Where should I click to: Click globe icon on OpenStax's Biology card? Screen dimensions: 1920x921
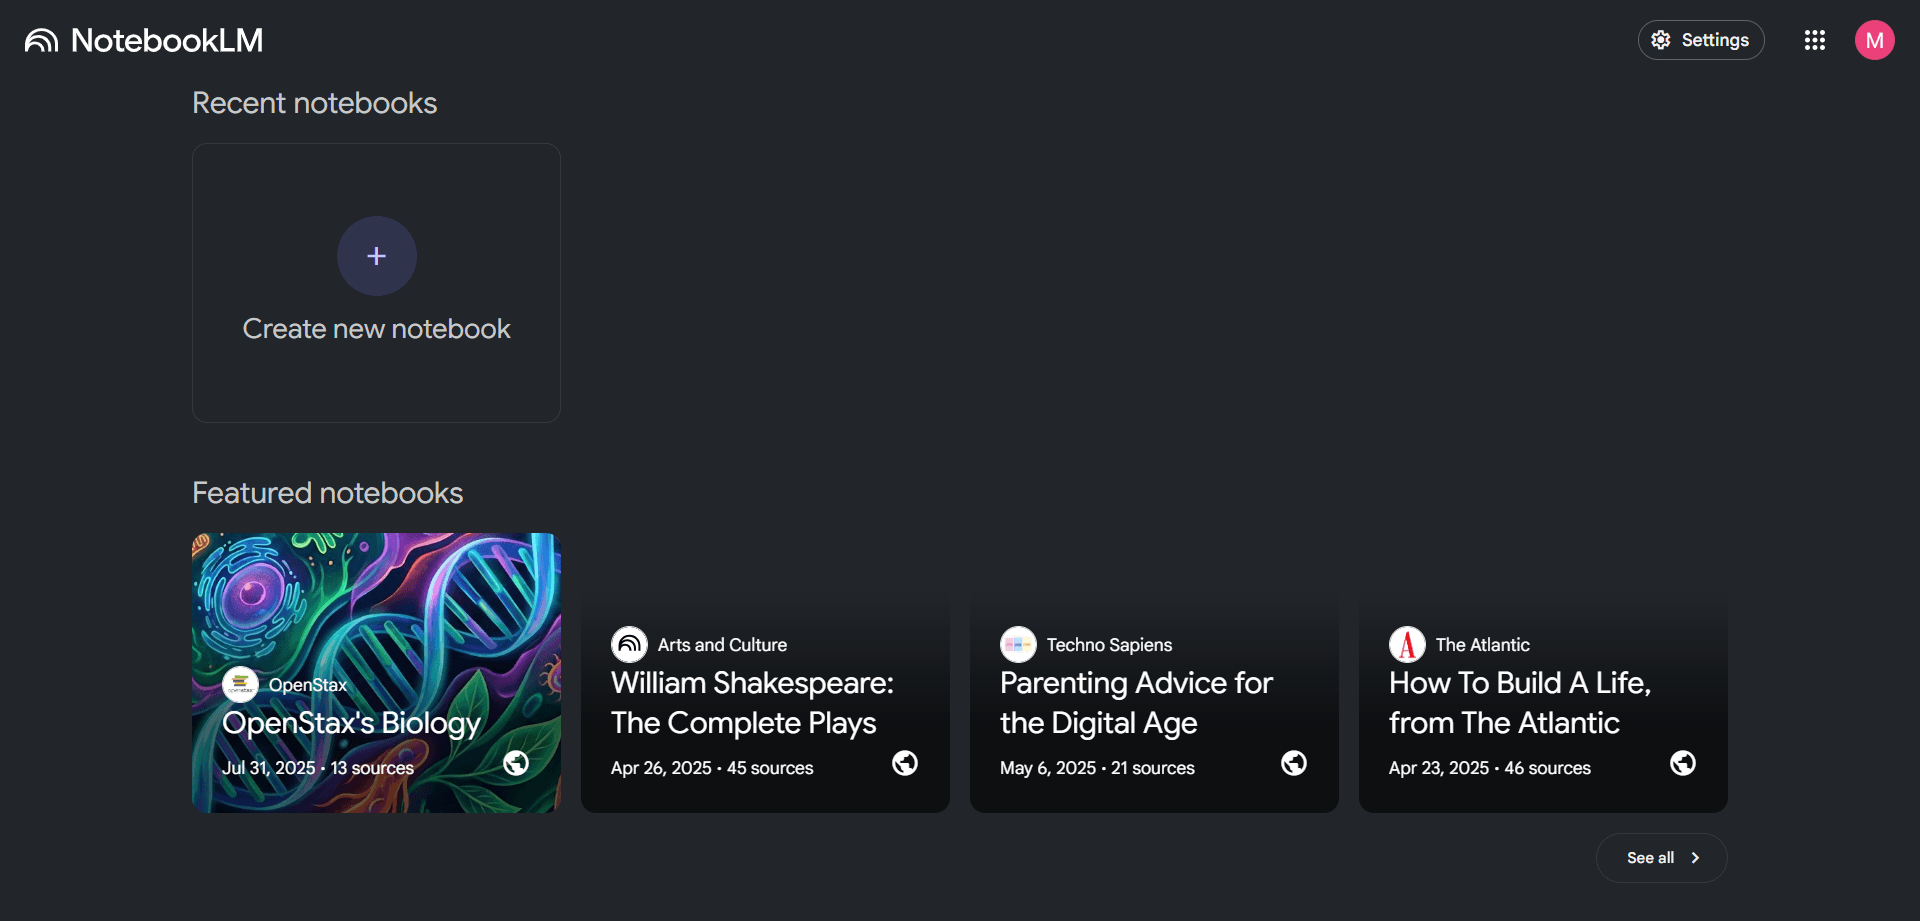click(516, 763)
